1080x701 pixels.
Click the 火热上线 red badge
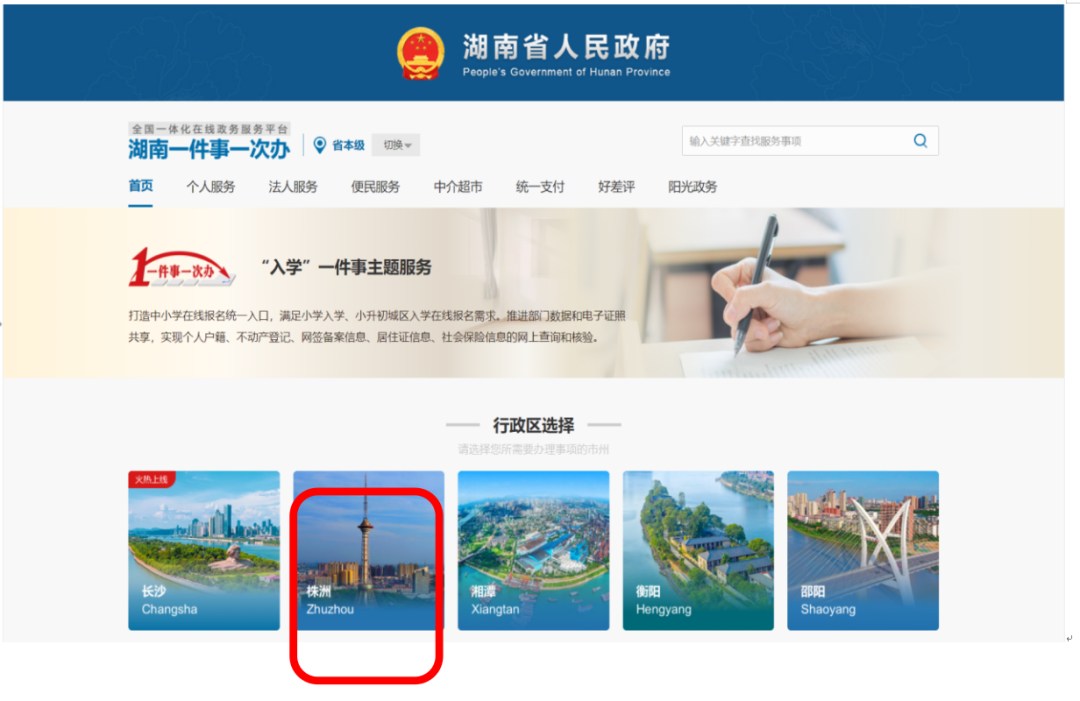click(152, 479)
